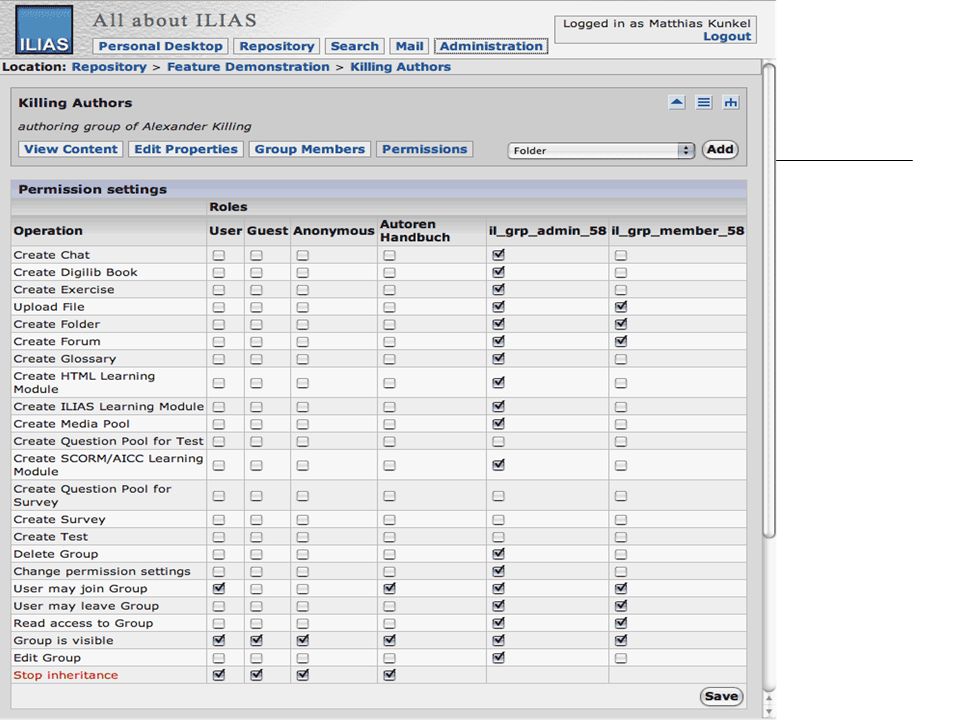Save the permission settings
The width and height of the screenshot is (960, 720).
[721, 696]
